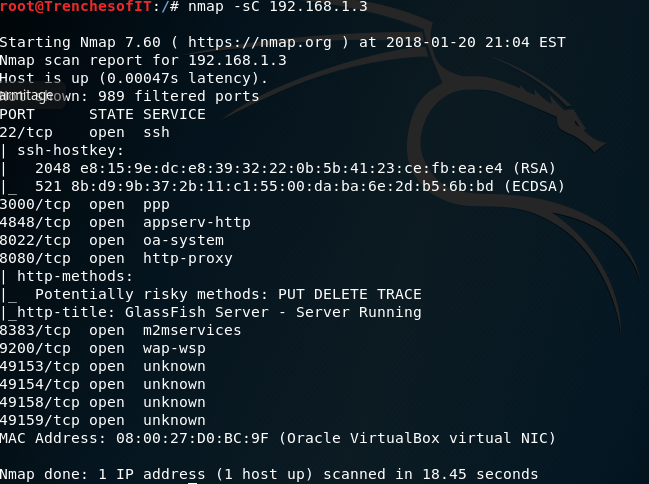
Task: Click the m2mservices service name
Action: (x=192, y=330)
